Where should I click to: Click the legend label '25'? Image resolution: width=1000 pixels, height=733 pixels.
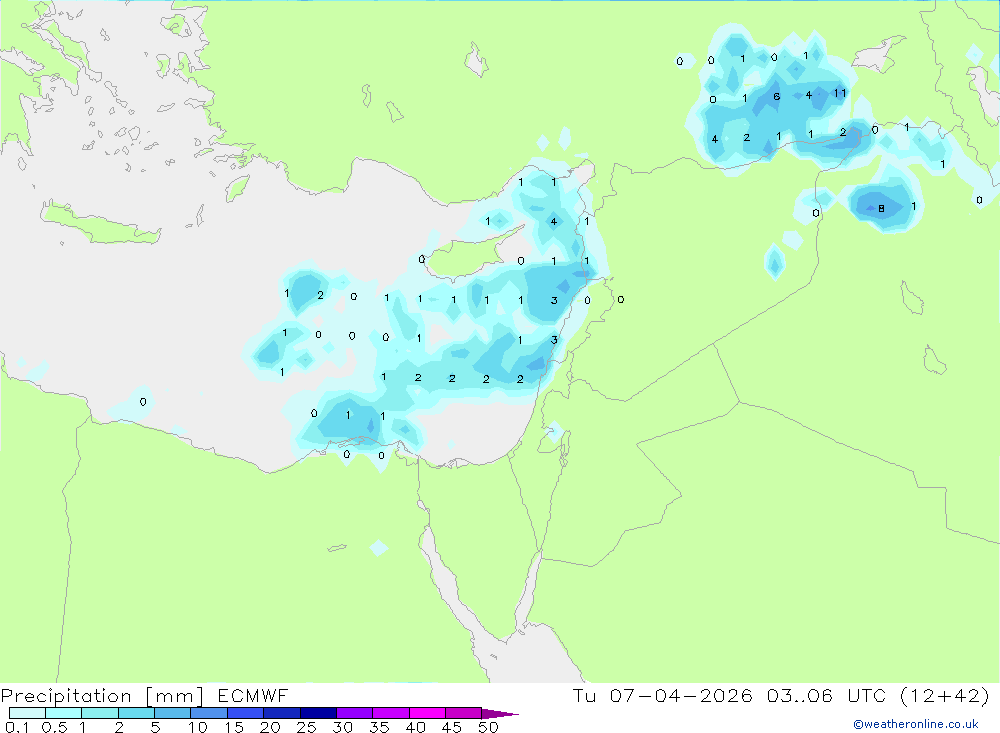click(306, 727)
